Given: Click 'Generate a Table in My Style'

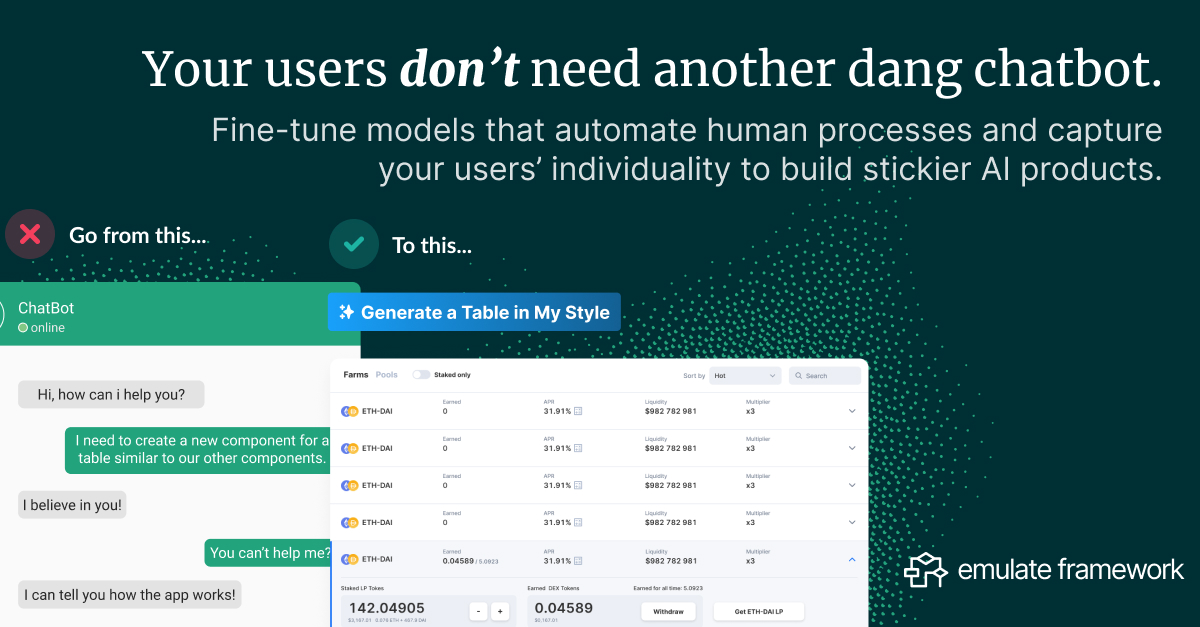Looking at the screenshot, I should coord(487,311).
